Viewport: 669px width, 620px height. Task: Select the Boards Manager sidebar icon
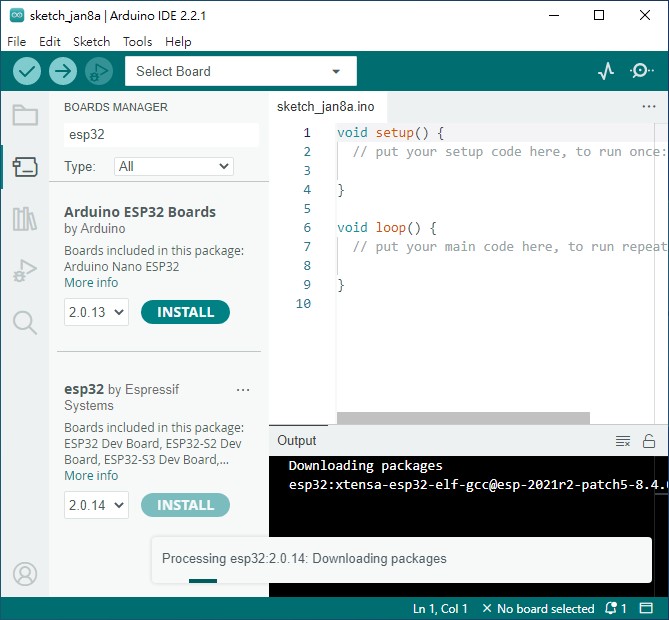(25, 167)
